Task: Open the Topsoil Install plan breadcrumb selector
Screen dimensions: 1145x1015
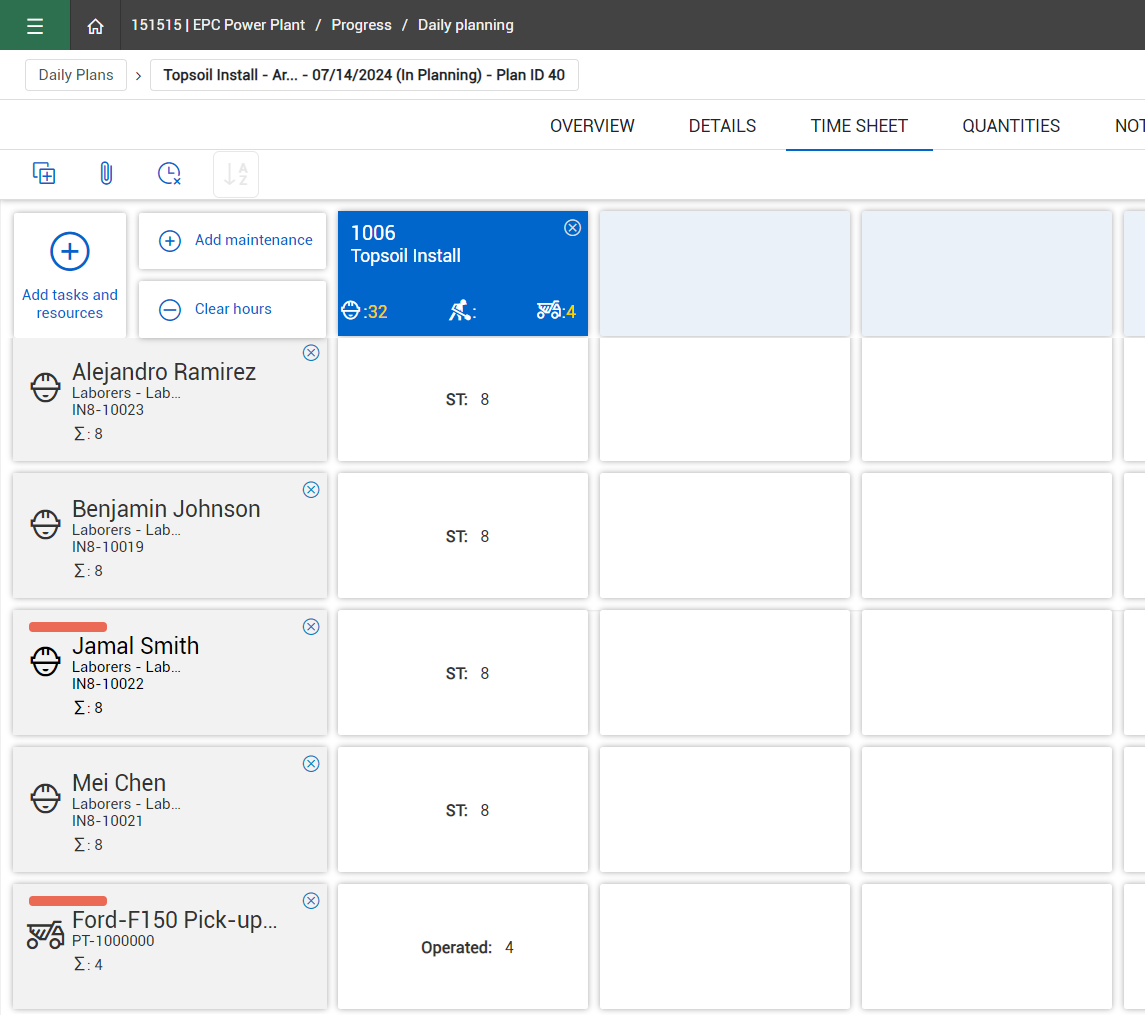Action: pos(364,75)
